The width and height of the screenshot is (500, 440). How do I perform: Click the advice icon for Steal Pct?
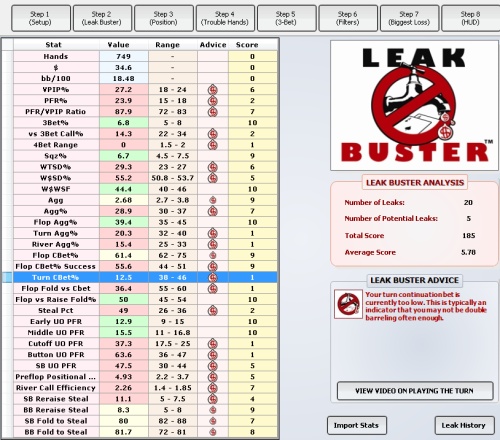[x=213, y=311]
